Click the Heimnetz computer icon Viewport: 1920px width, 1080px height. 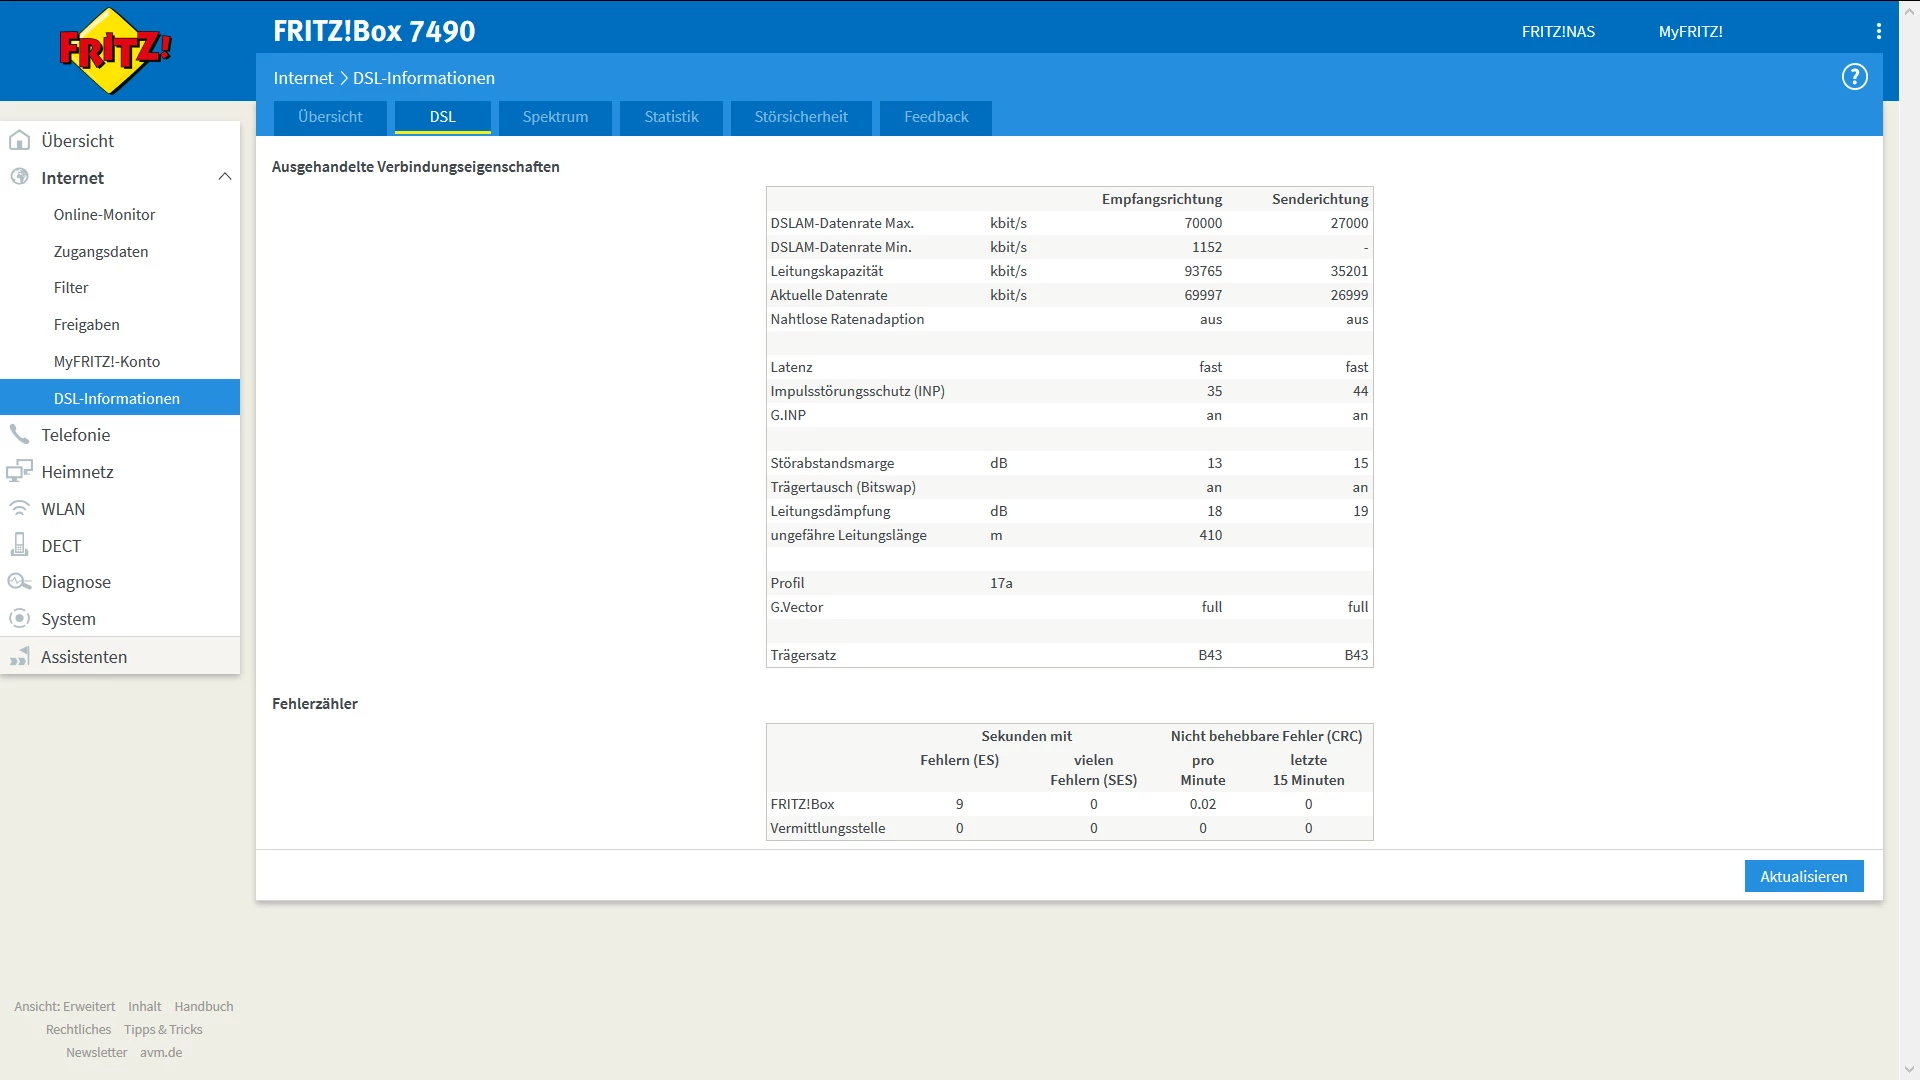pyautogui.click(x=19, y=471)
